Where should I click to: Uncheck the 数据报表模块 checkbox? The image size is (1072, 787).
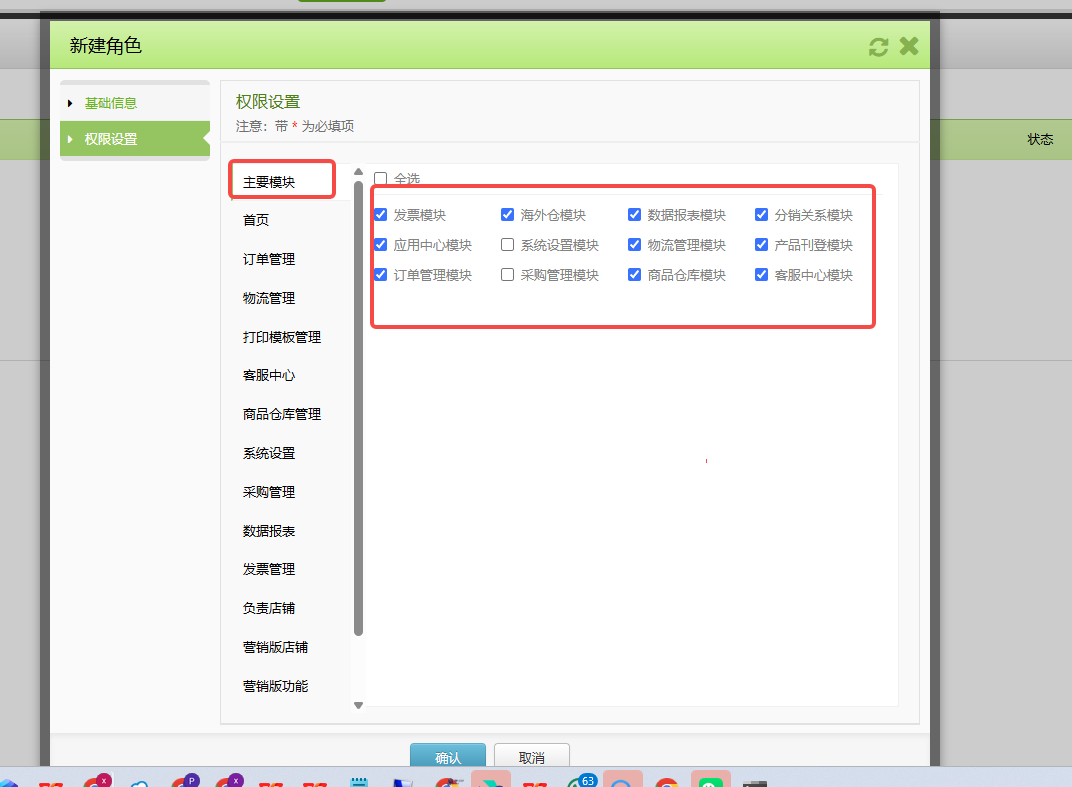[x=635, y=214]
